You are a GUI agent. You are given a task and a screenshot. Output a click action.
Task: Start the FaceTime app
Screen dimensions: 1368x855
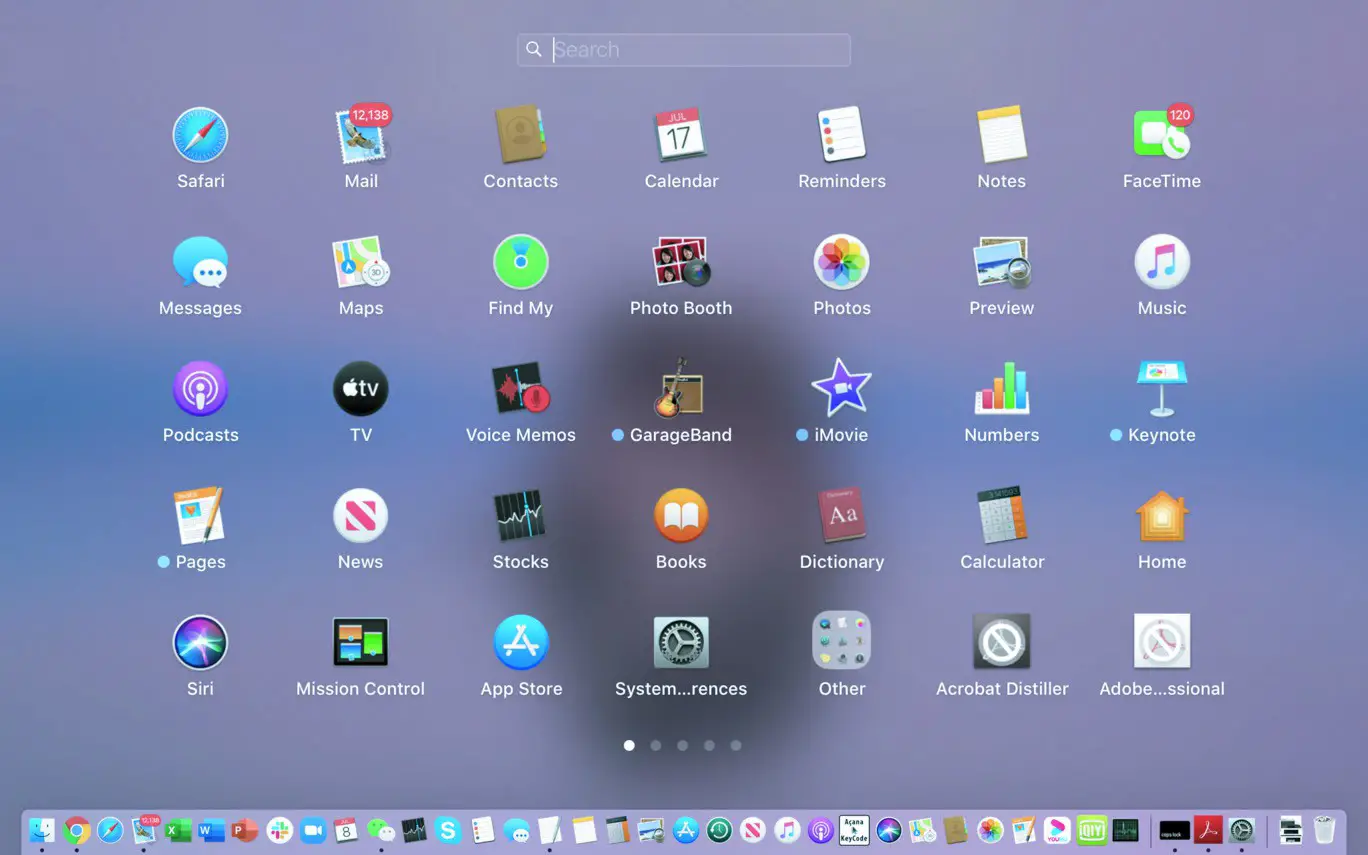pos(1162,135)
